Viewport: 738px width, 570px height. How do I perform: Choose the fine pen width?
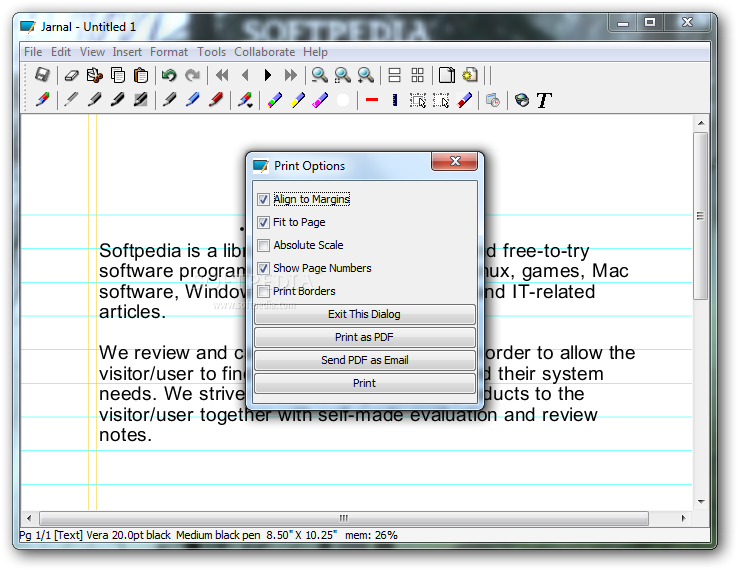[71, 100]
